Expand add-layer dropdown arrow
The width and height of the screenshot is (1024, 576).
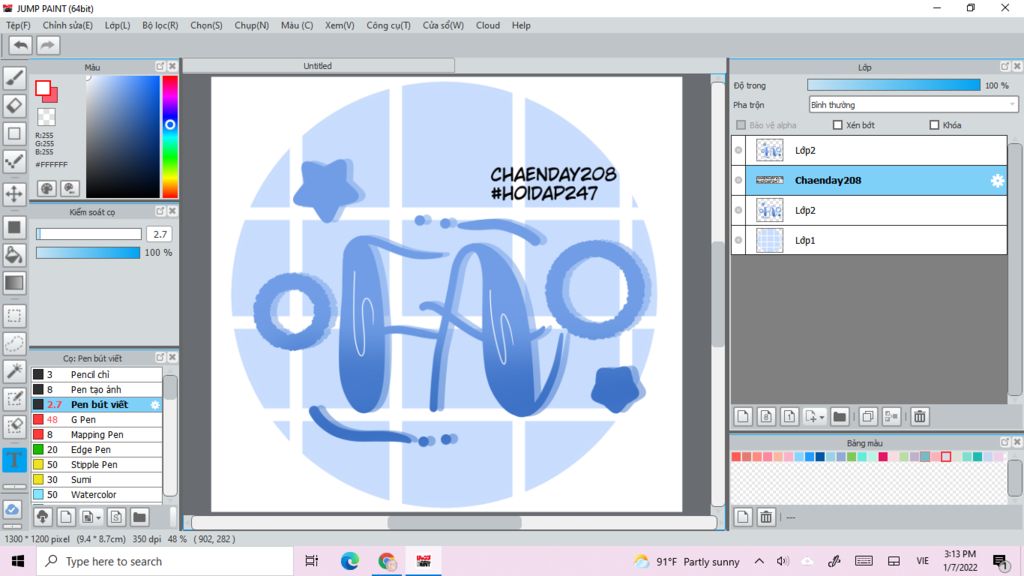coord(822,417)
